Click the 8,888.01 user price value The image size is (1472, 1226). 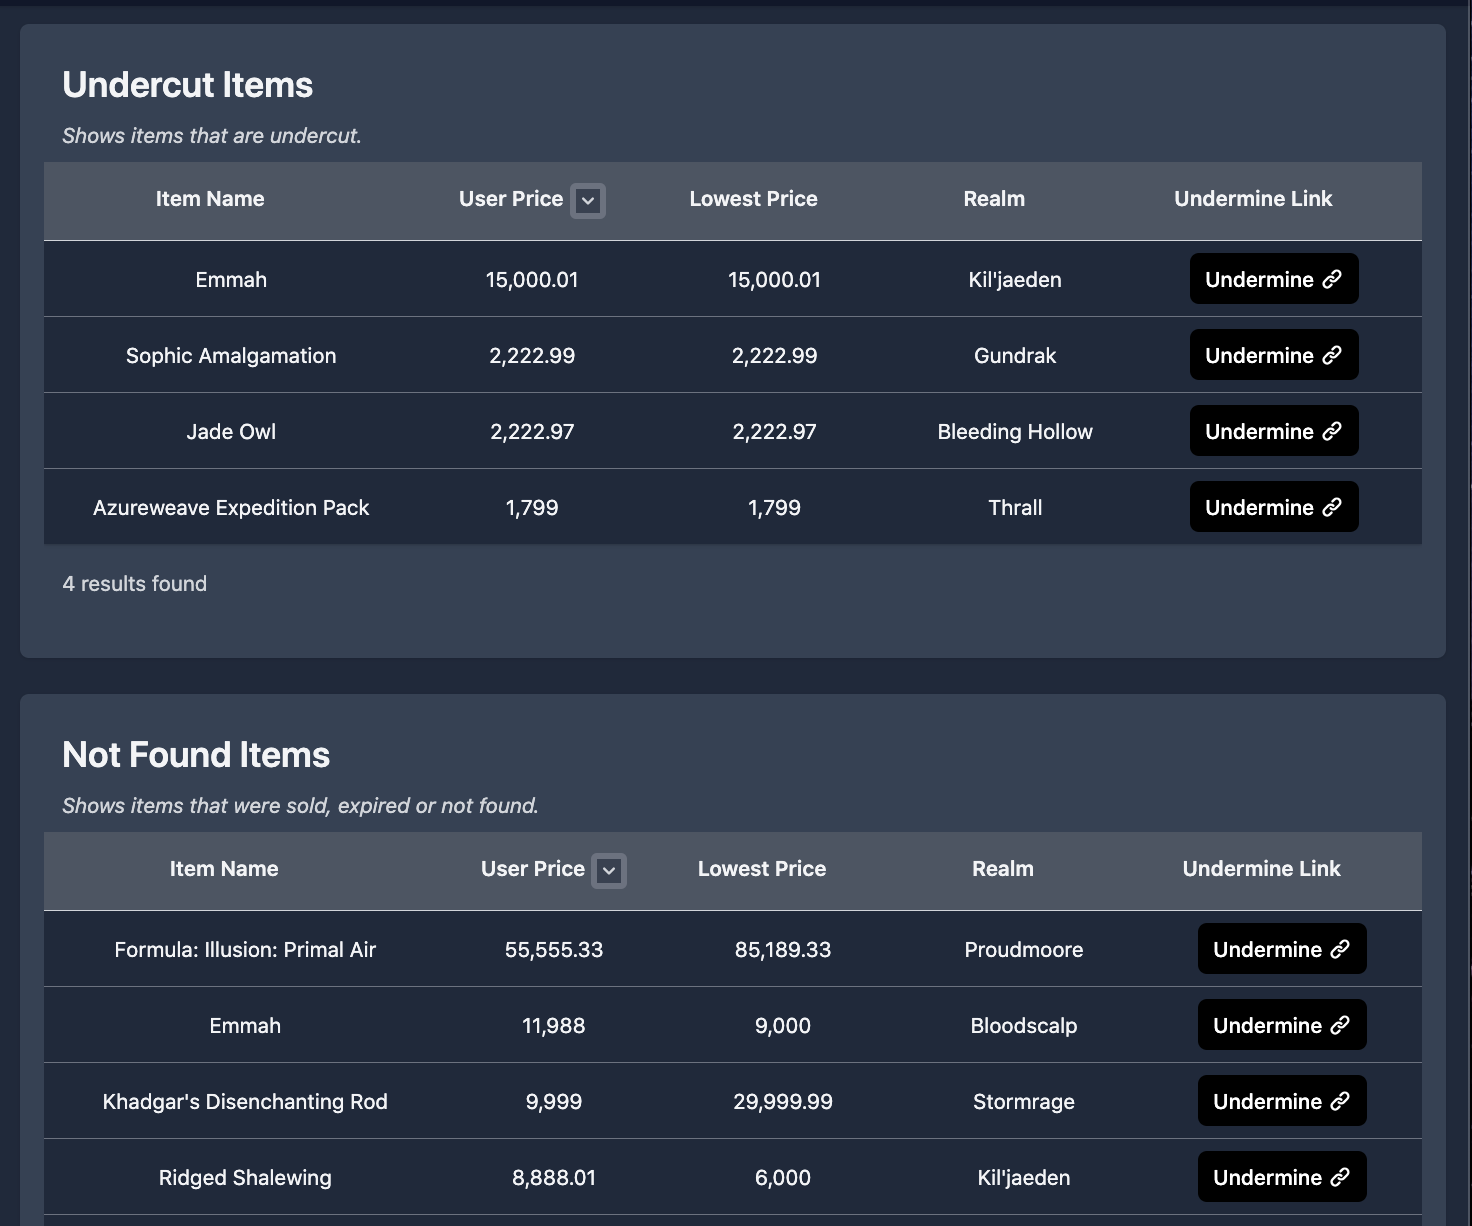click(554, 1178)
